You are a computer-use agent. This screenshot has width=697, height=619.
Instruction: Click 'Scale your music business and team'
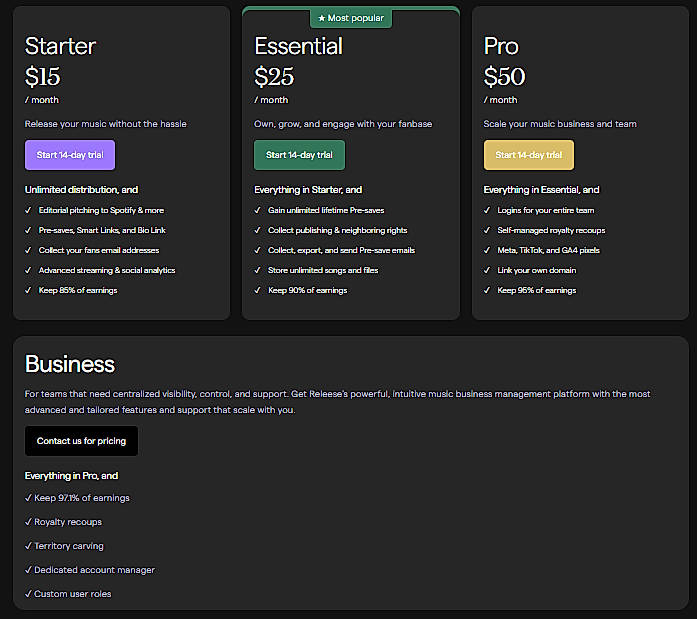(560, 124)
